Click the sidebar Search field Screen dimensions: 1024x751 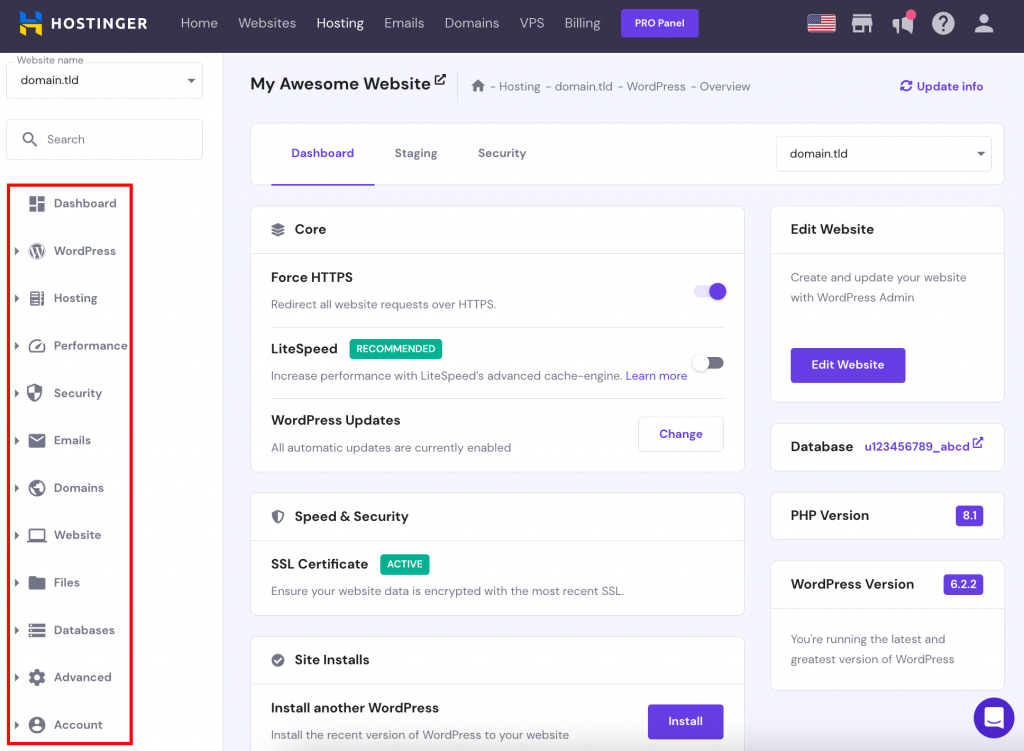[104, 140]
